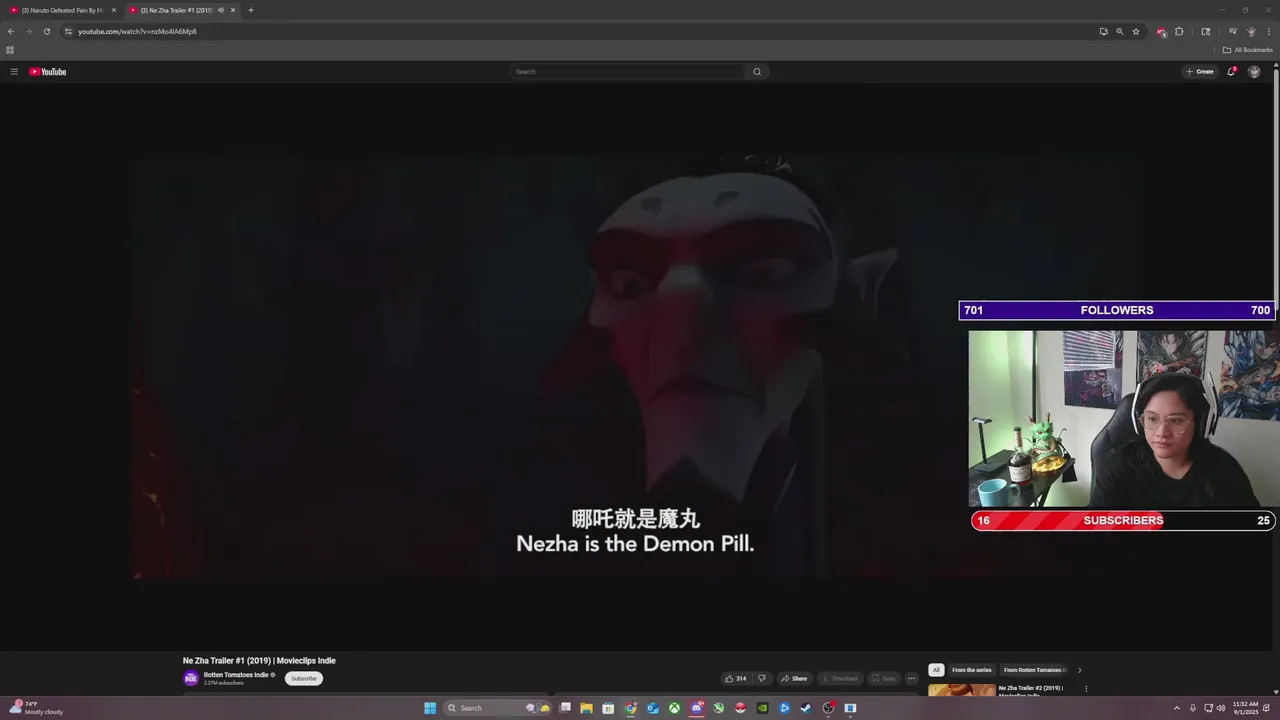
Task: Open Outlook from the taskbar
Action: click(653, 708)
